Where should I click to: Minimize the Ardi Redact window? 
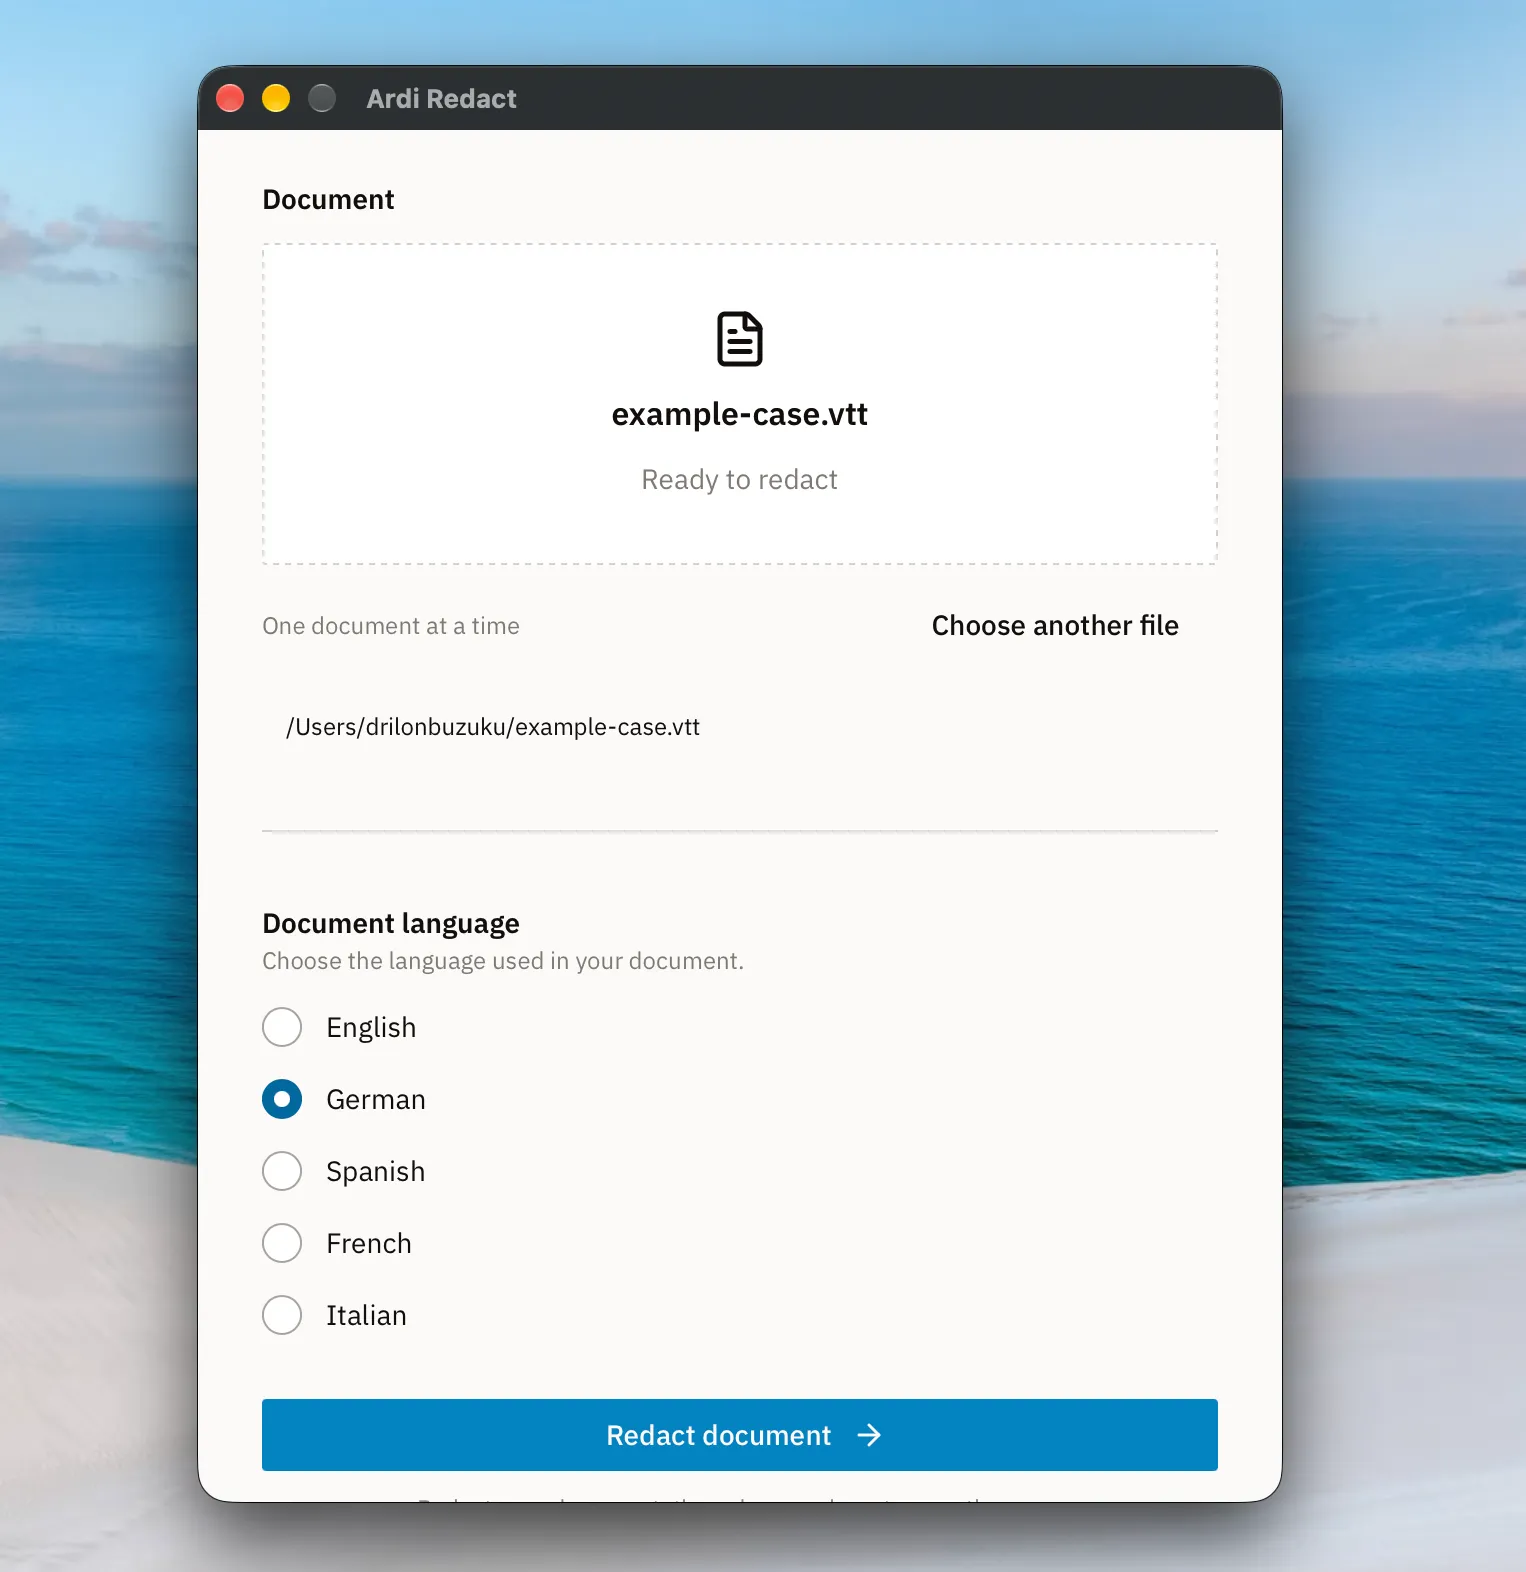click(x=276, y=98)
